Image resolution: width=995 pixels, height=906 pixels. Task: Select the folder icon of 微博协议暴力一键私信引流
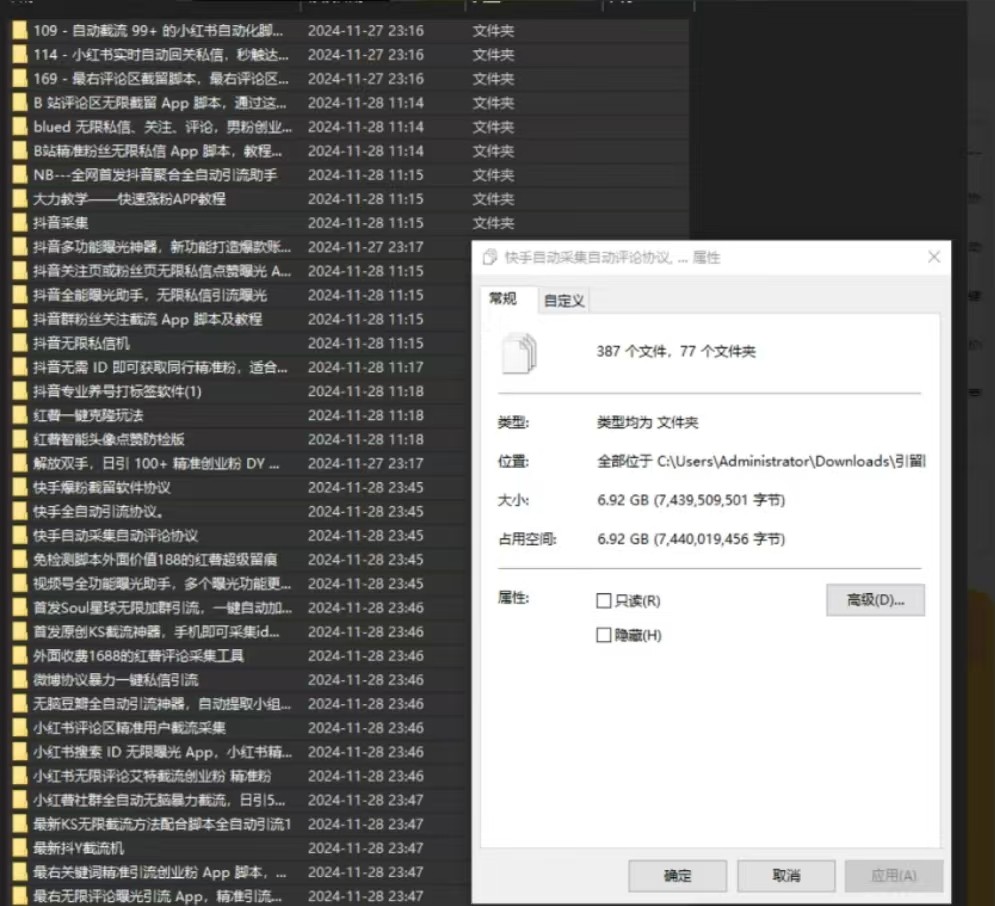[x=19, y=680]
